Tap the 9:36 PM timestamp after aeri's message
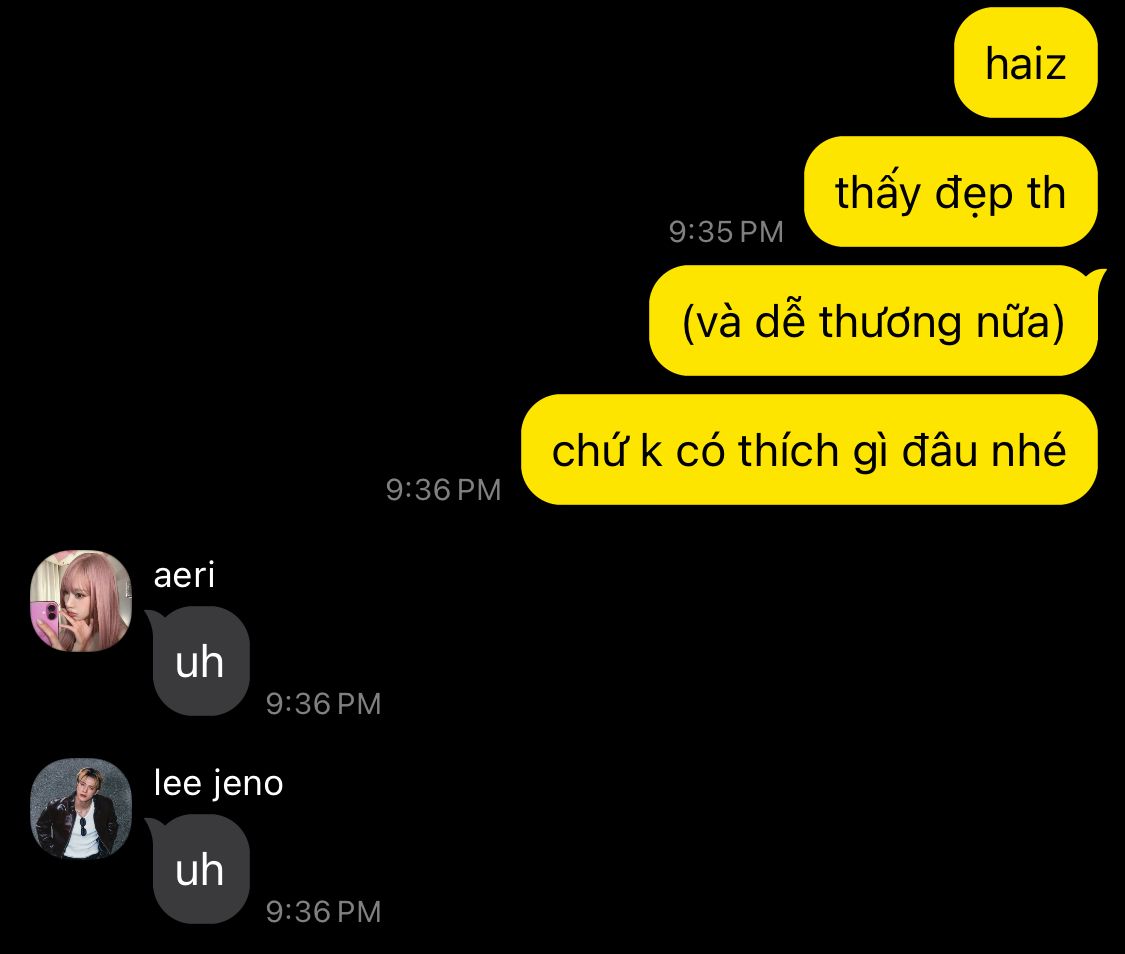Viewport: 1125px width, 954px height. click(x=323, y=704)
